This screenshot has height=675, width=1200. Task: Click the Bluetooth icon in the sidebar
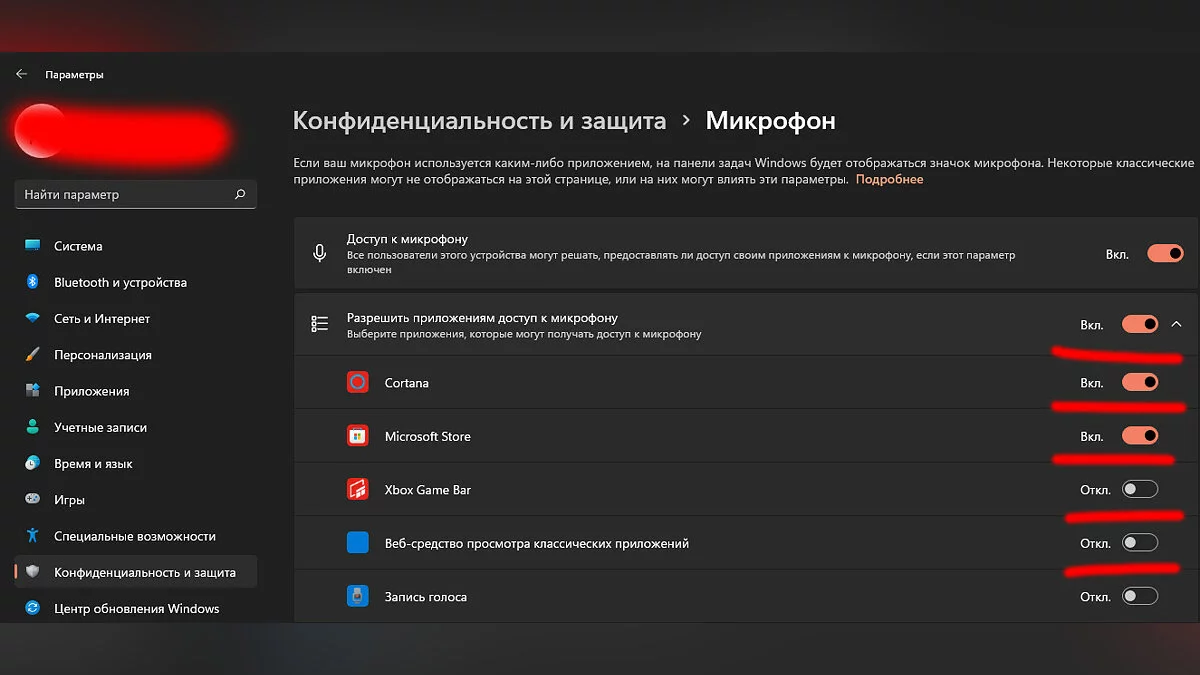click(33, 282)
